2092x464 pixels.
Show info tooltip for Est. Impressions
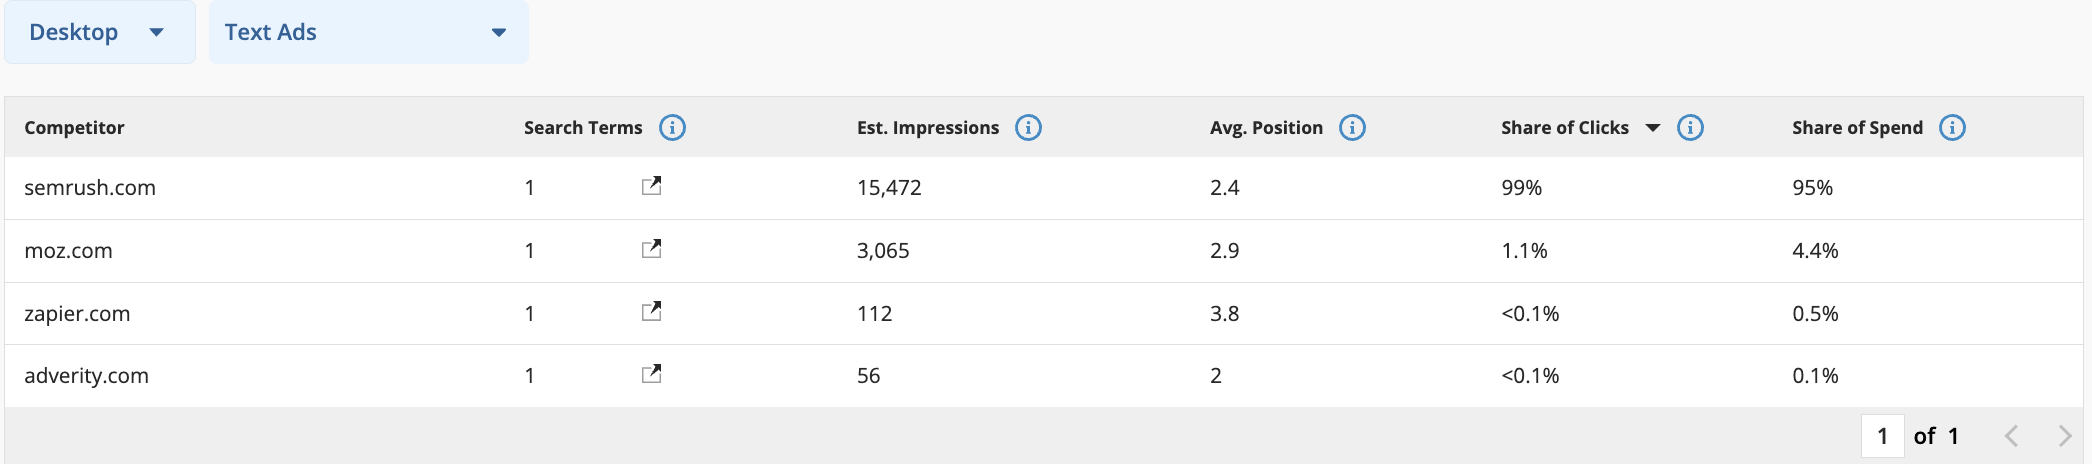pos(1028,128)
